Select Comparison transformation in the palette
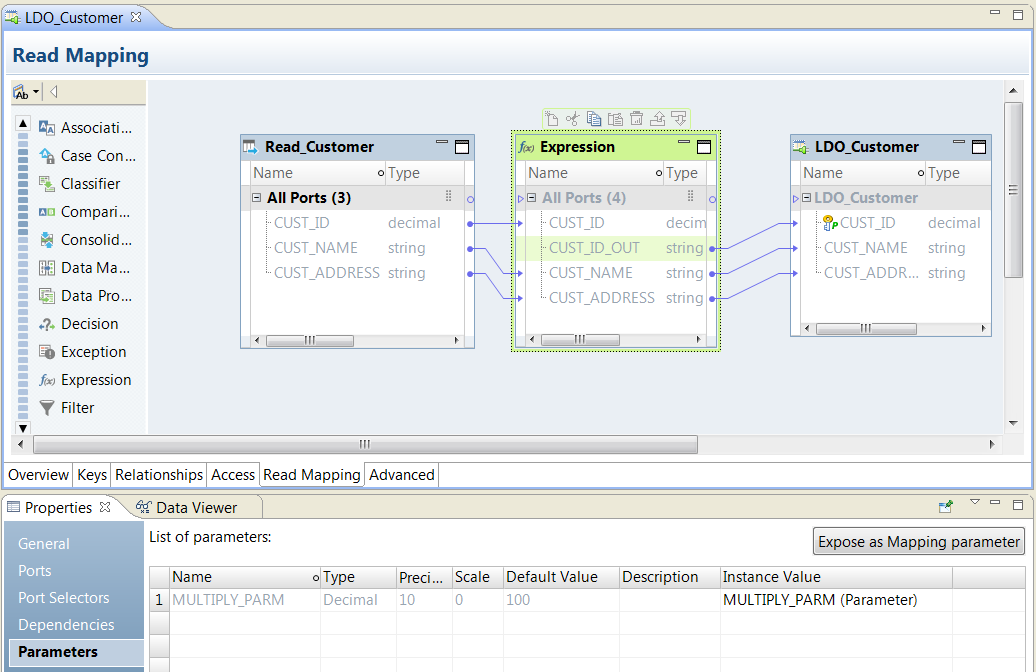This screenshot has width=1036, height=672. 85,212
